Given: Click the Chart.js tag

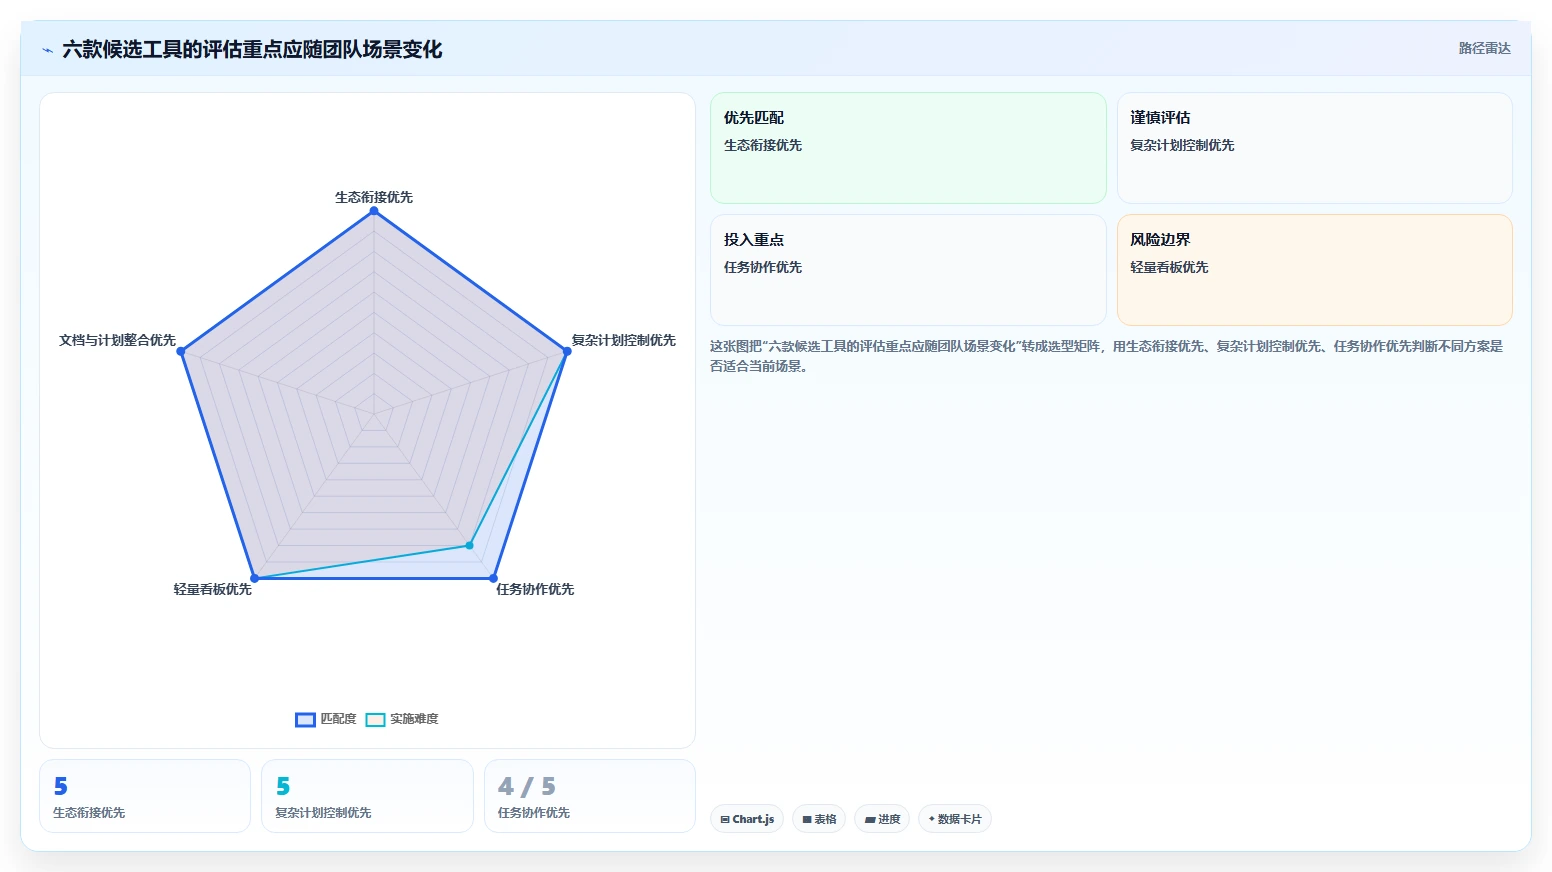Looking at the screenshot, I should point(747,819).
